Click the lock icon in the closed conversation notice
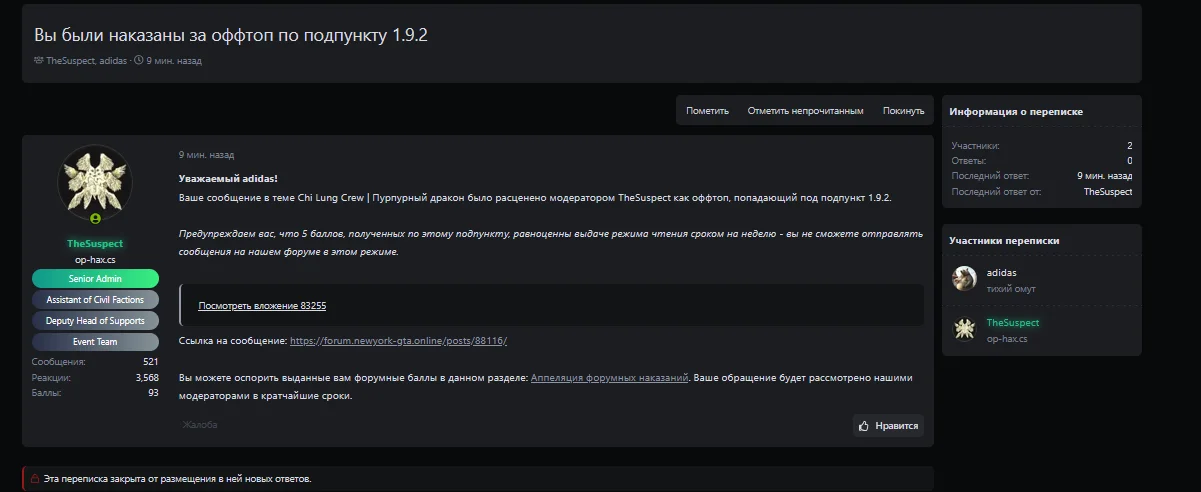This screenshot has width=1201, height=492. [x=35, y=479]
